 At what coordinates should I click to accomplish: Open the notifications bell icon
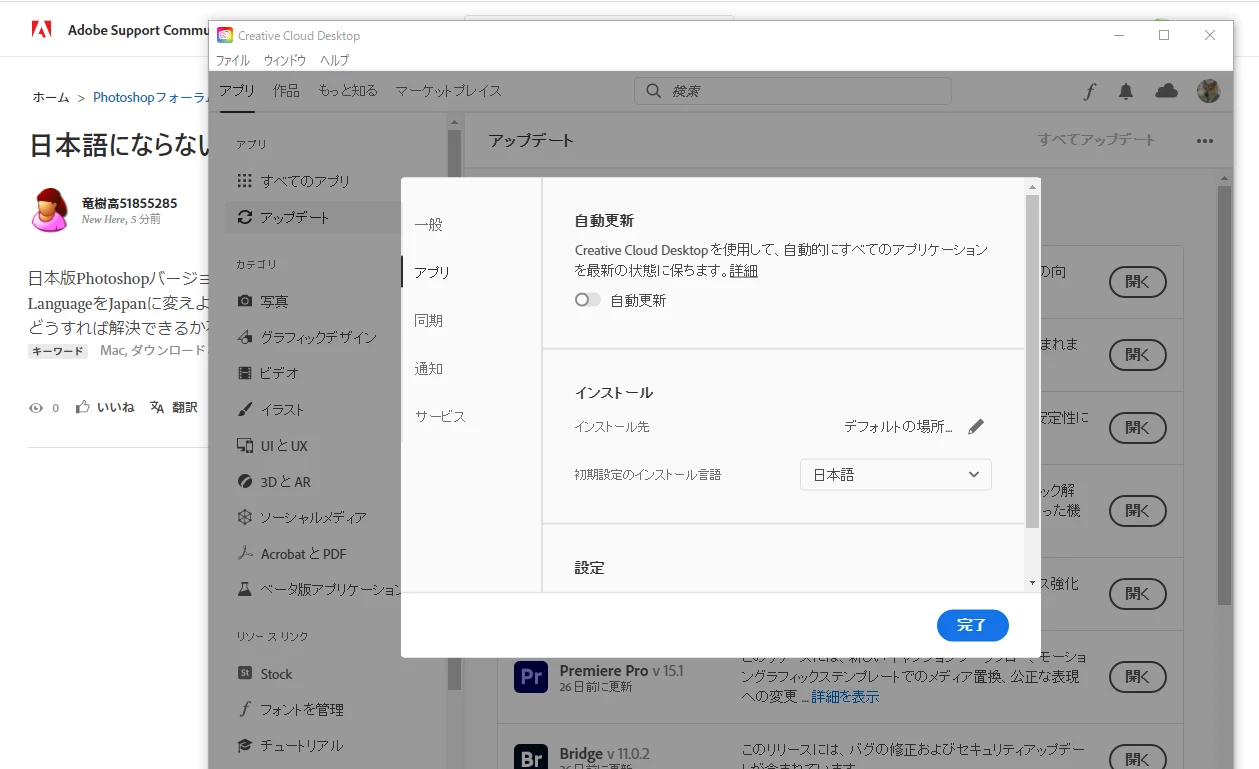1126,92
